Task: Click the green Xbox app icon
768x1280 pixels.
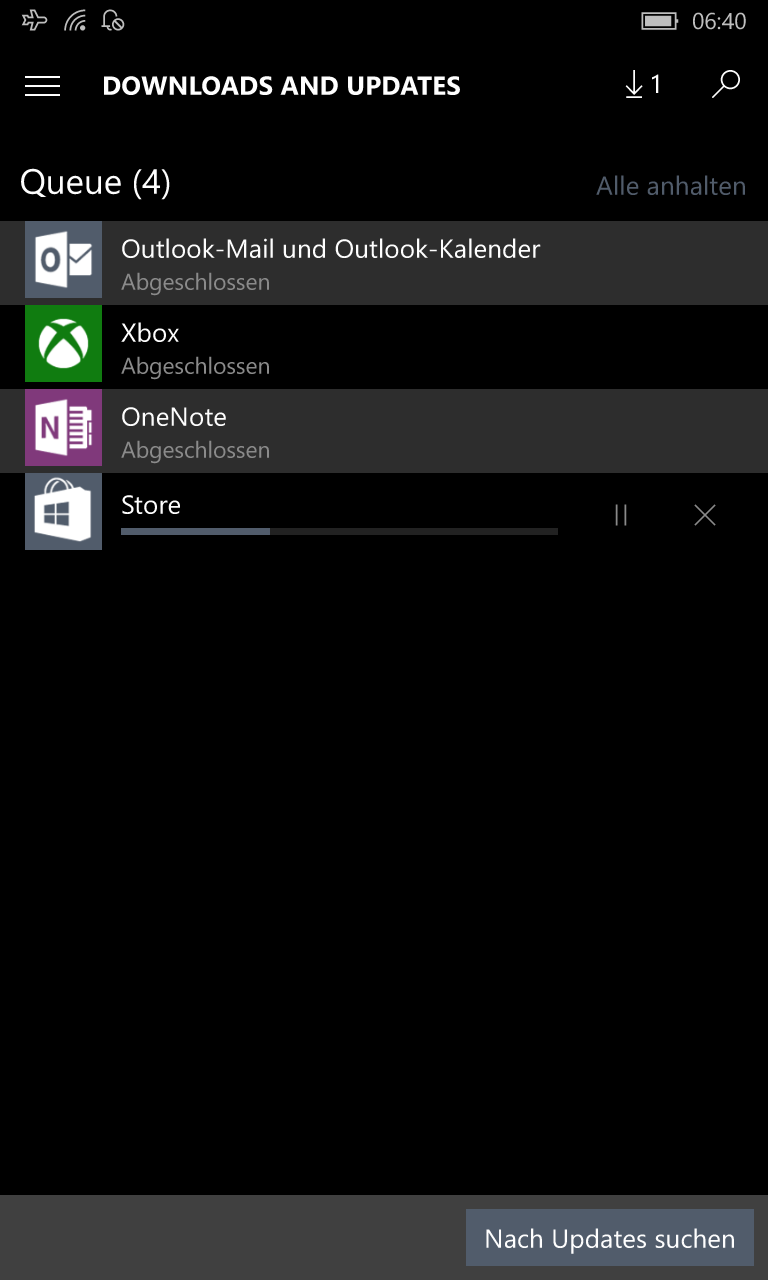Action: coord(63,344)
